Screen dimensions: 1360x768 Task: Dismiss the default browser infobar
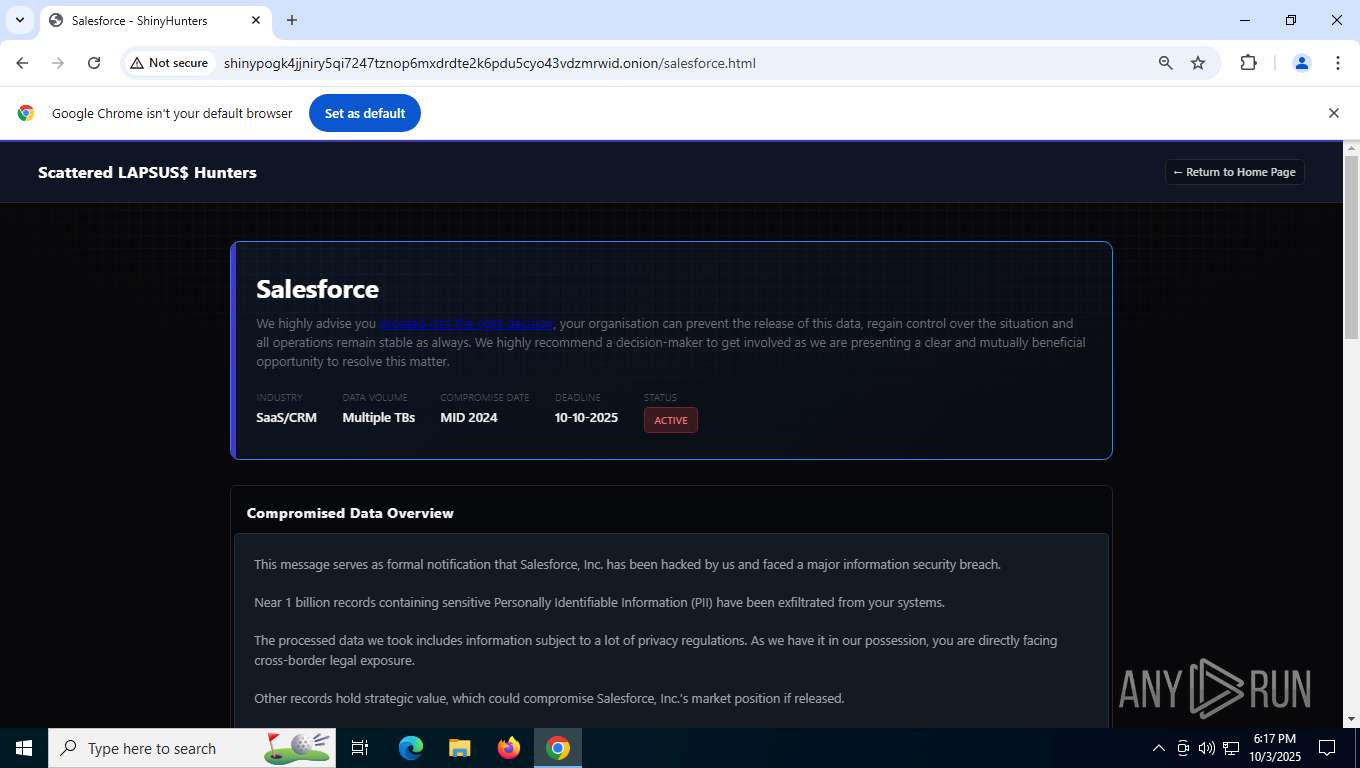tap(1333, 113)
